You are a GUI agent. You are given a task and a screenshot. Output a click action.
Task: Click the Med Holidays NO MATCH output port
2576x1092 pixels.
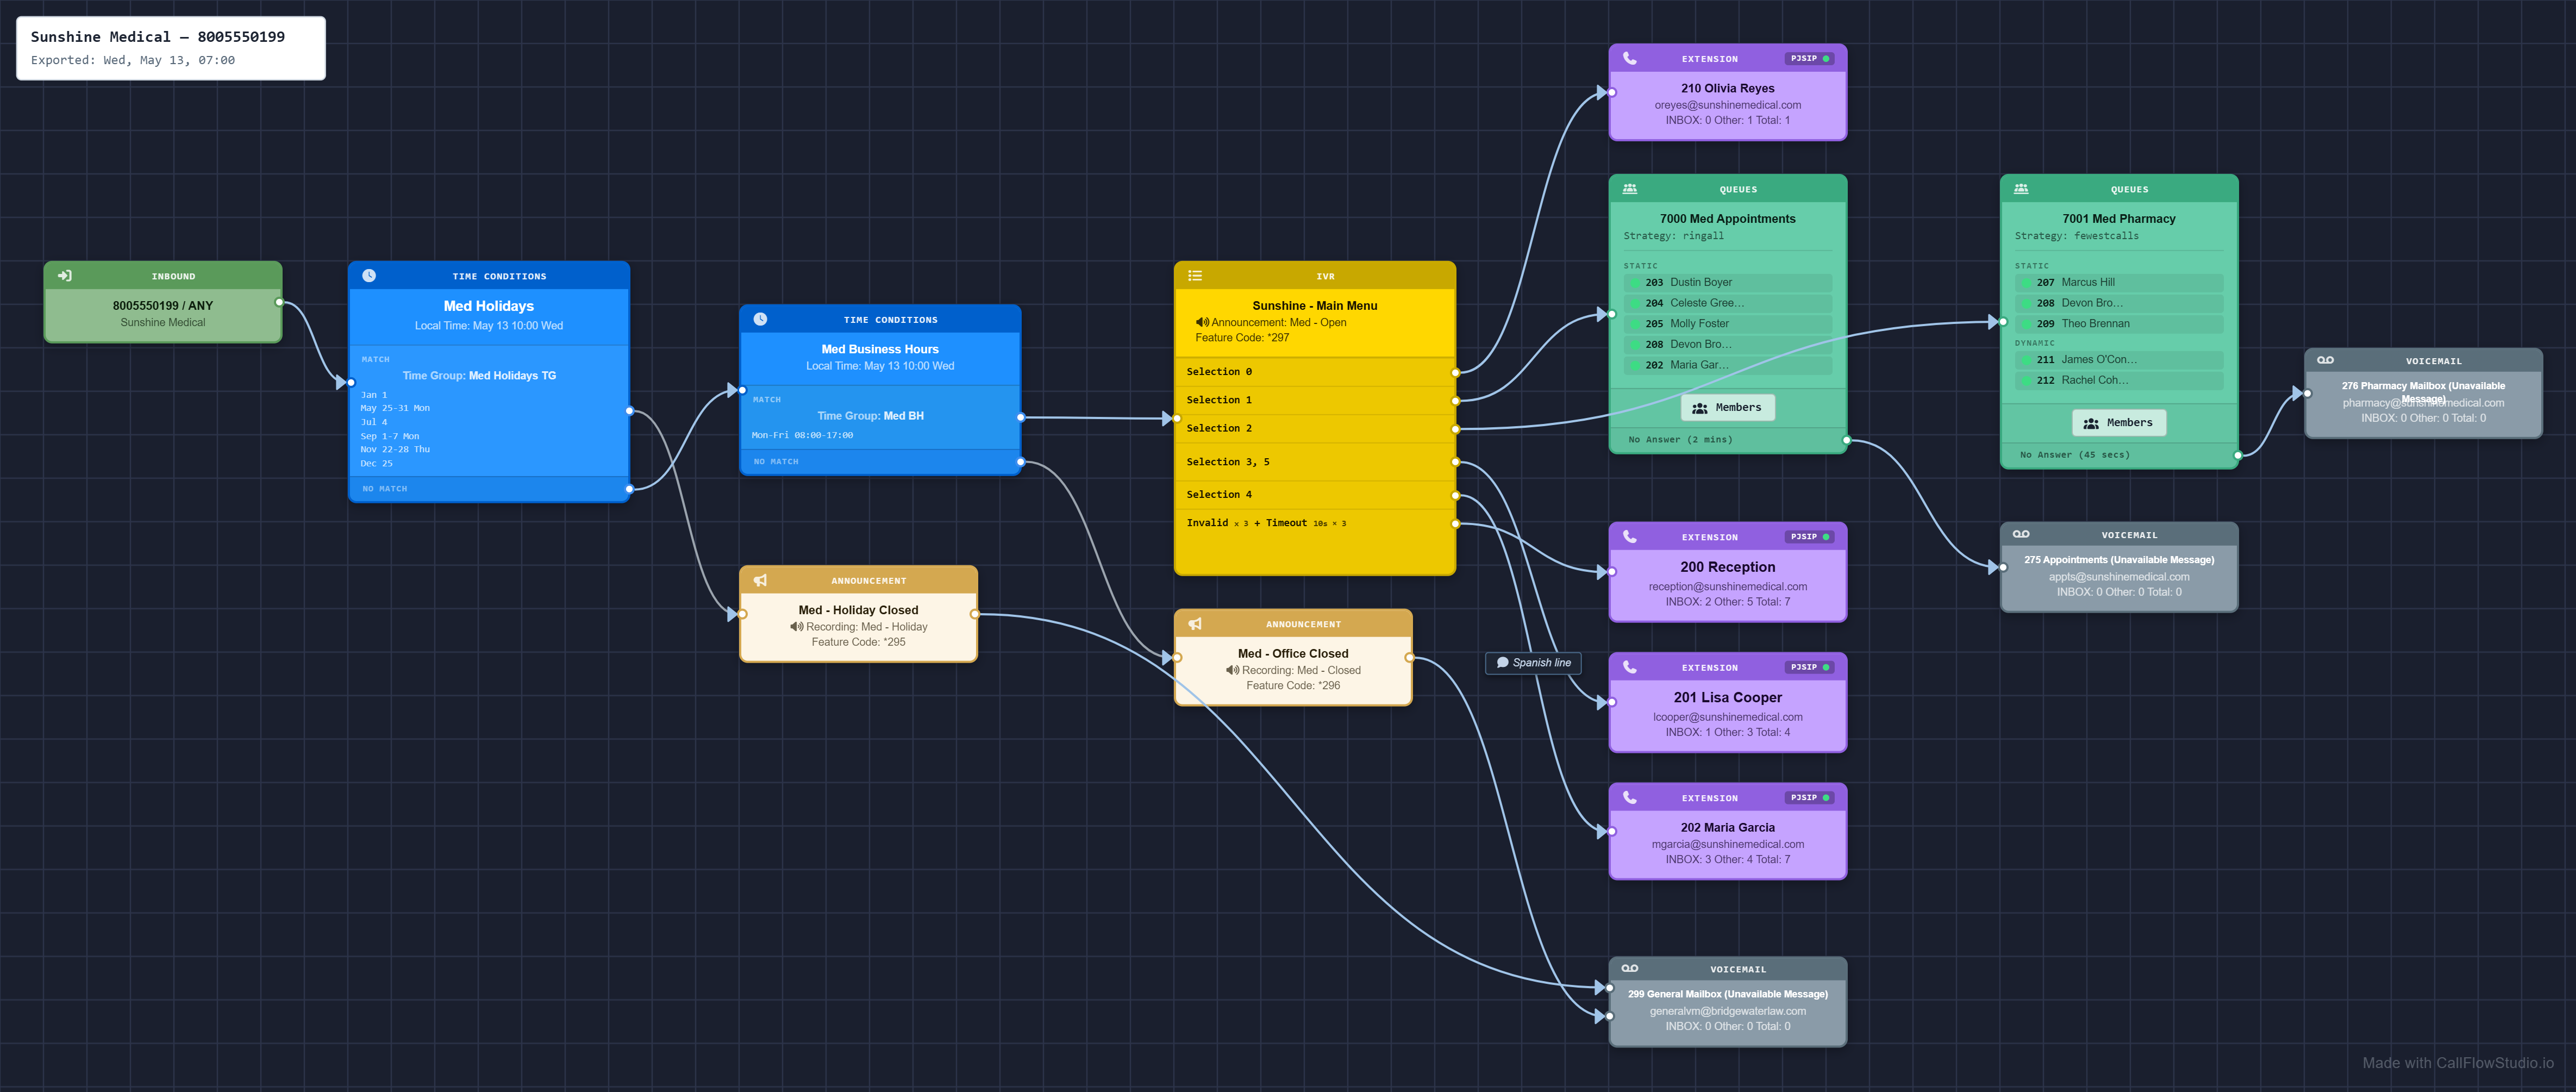pos(629,489)
